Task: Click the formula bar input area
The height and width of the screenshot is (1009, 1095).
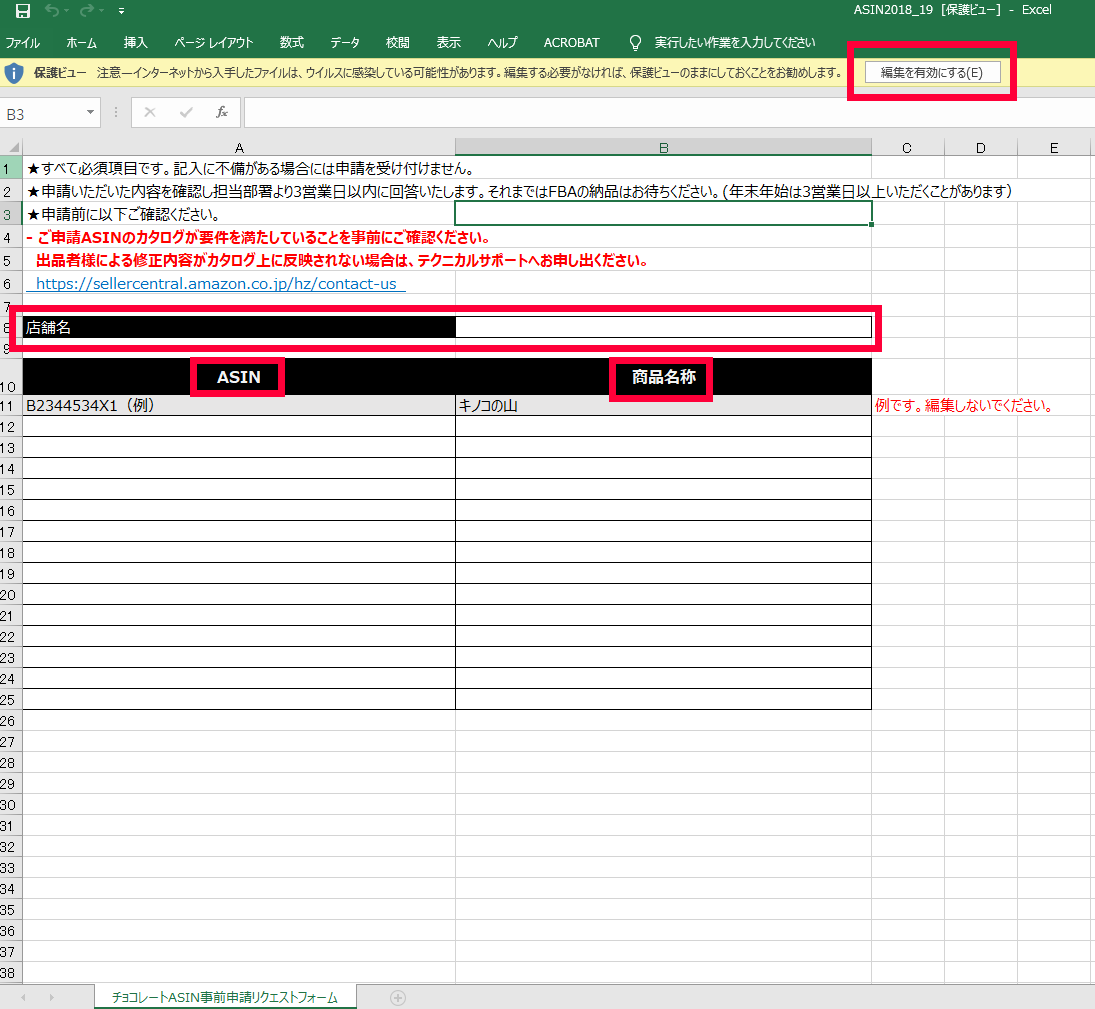Action: [x=660, y=113]
